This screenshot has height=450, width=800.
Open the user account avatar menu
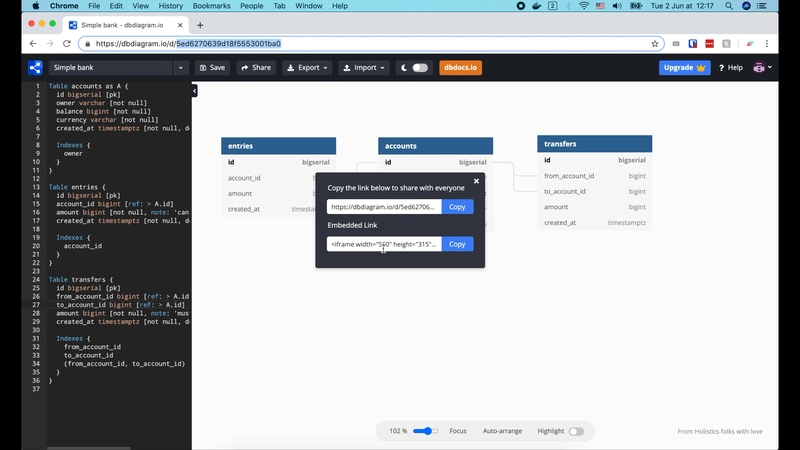coord(762,67)
